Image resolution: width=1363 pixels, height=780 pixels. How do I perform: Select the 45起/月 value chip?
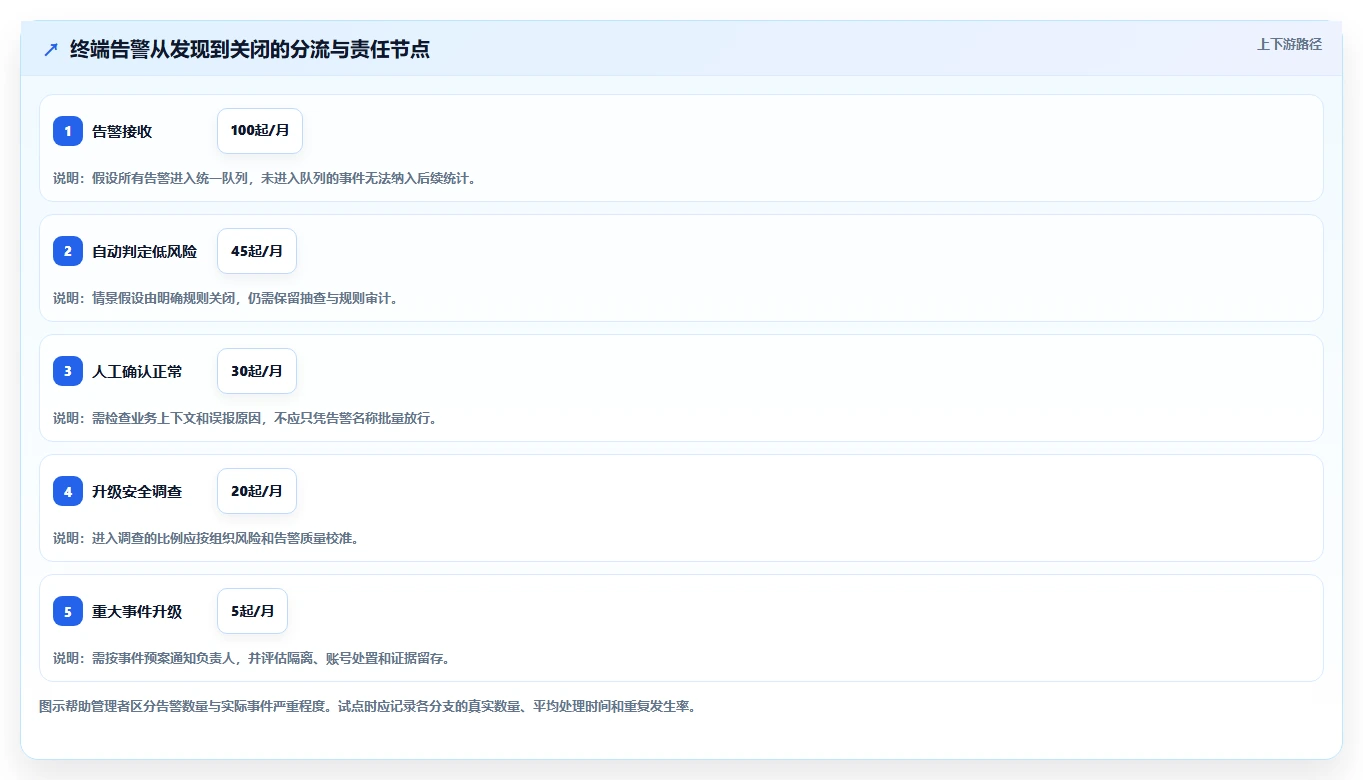click(x=257, y=251)
